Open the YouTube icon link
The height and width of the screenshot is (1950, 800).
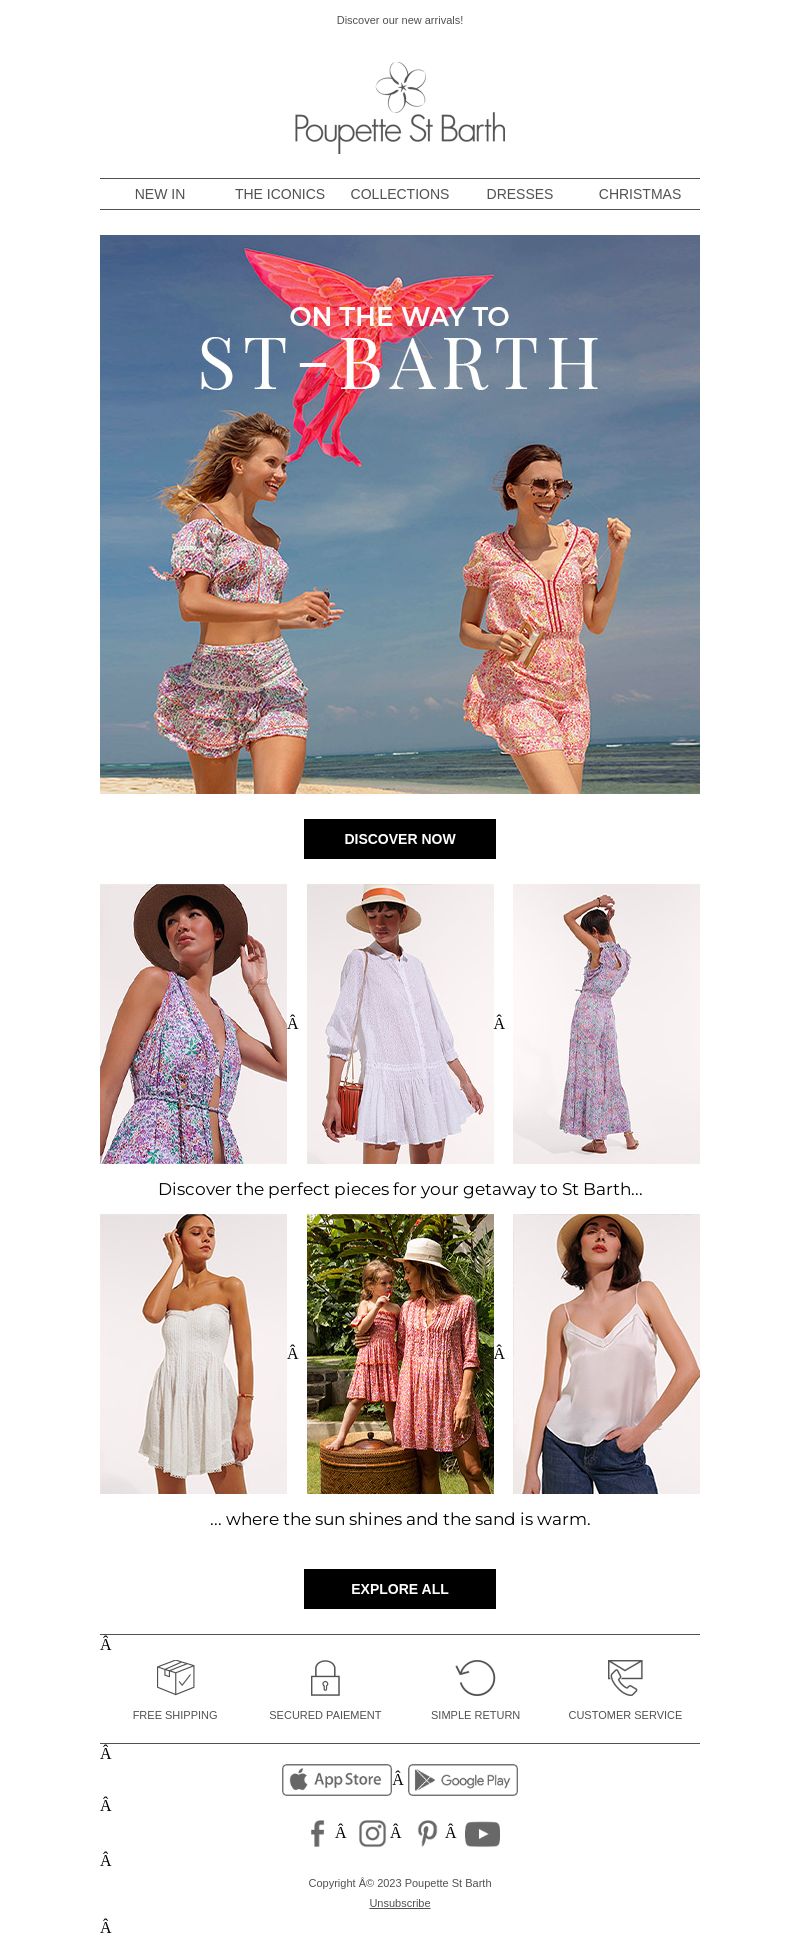[482, 1833]
